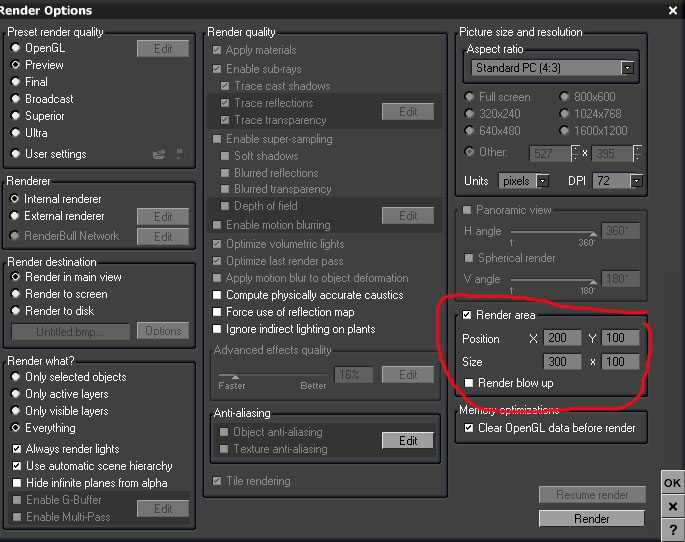Screen dimensions: 685x542
Task: Click Edit button next to Depth of field
Action: tap(408, 215)
